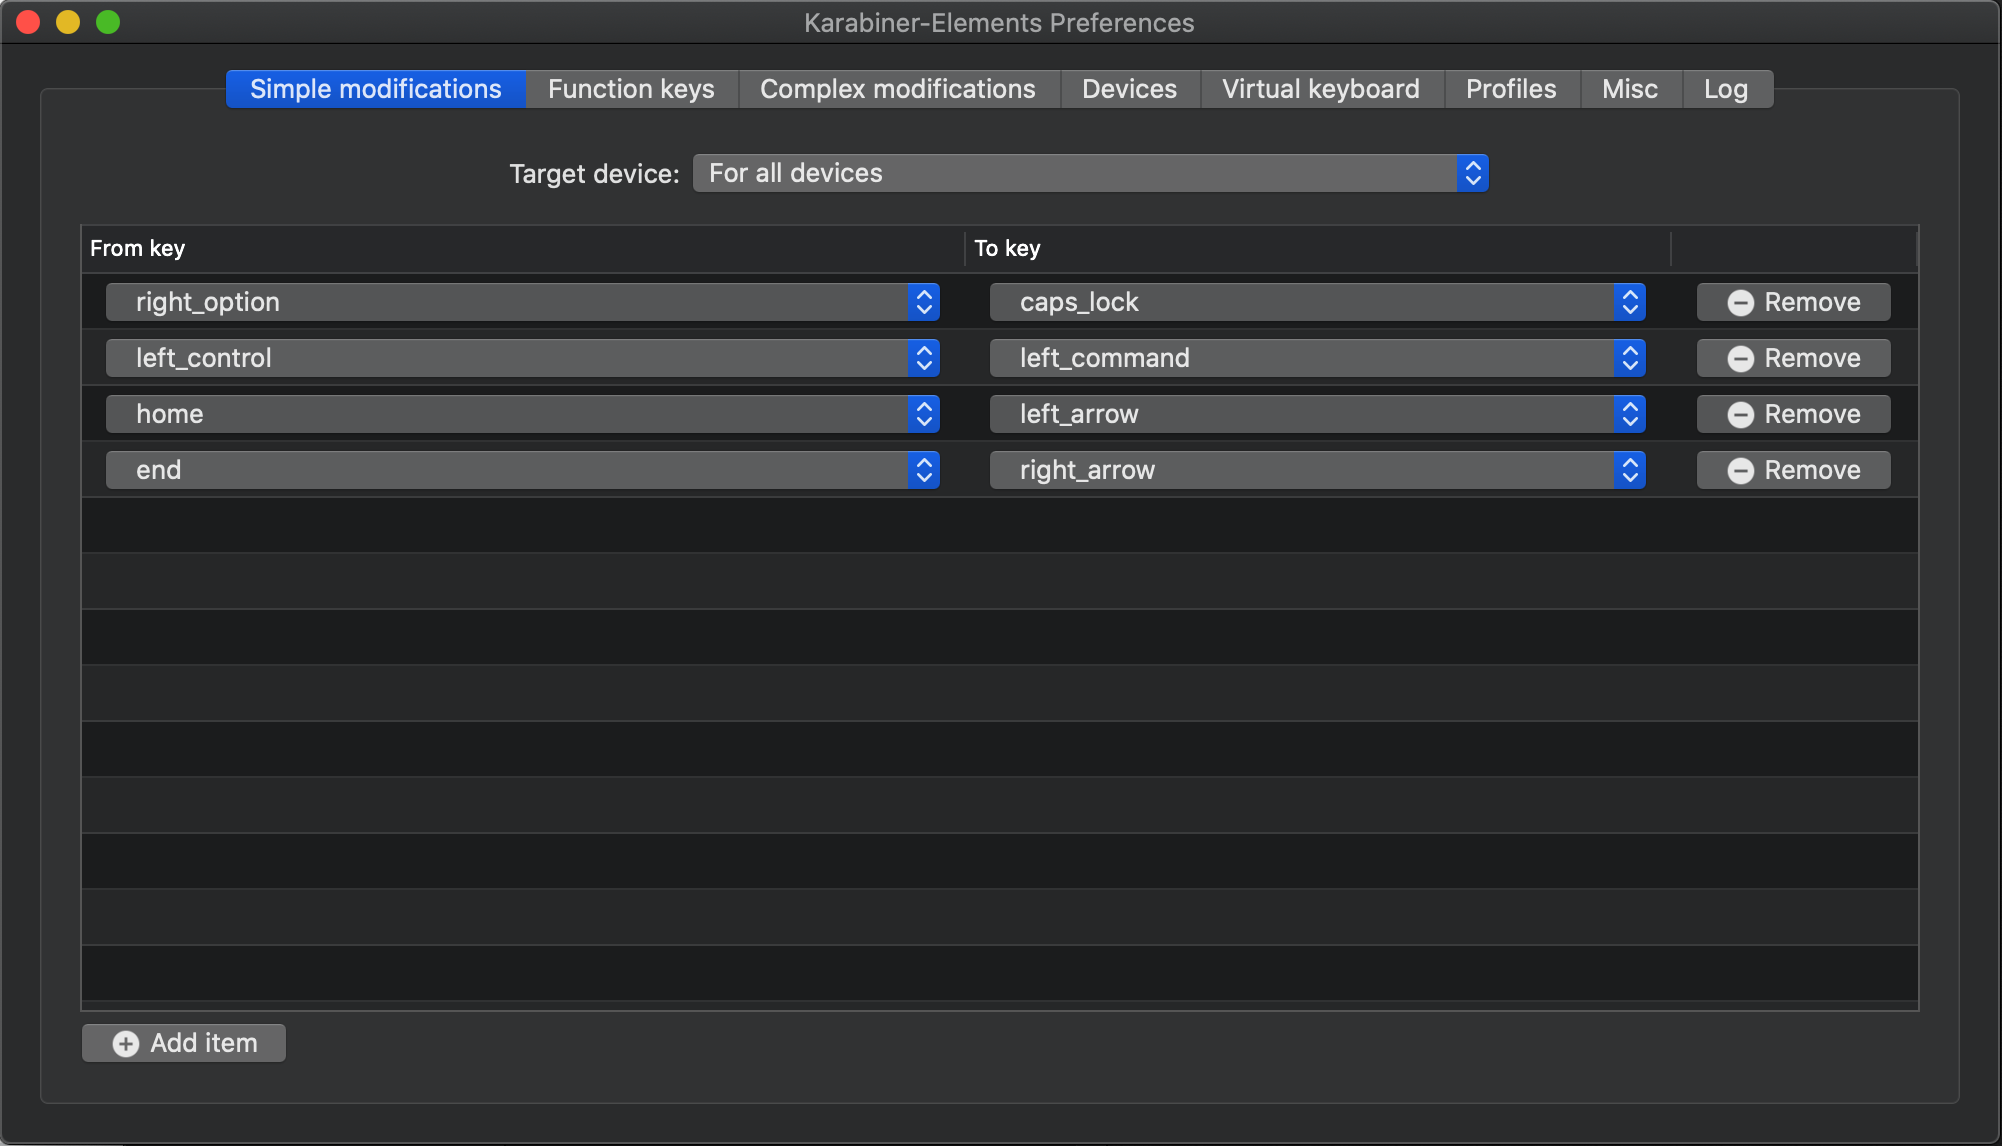Image resolution: width=2002 pixels, height=1146 pixels.
Task: Open the Function keys tab
Action: 631,89
